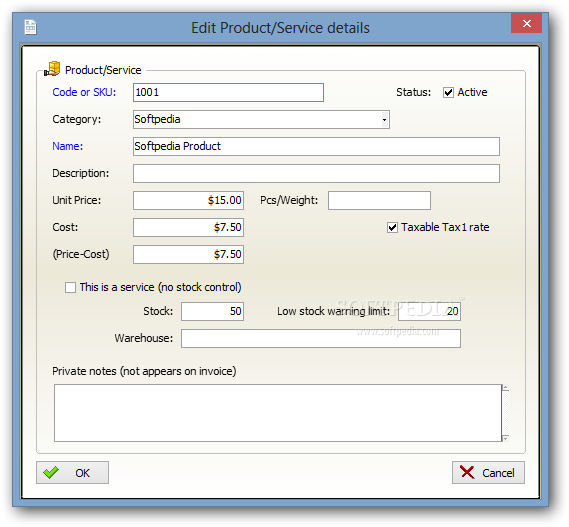Click the Unit Price field showing $15.00
Viewport: 569px width, 527px height.
188,200
